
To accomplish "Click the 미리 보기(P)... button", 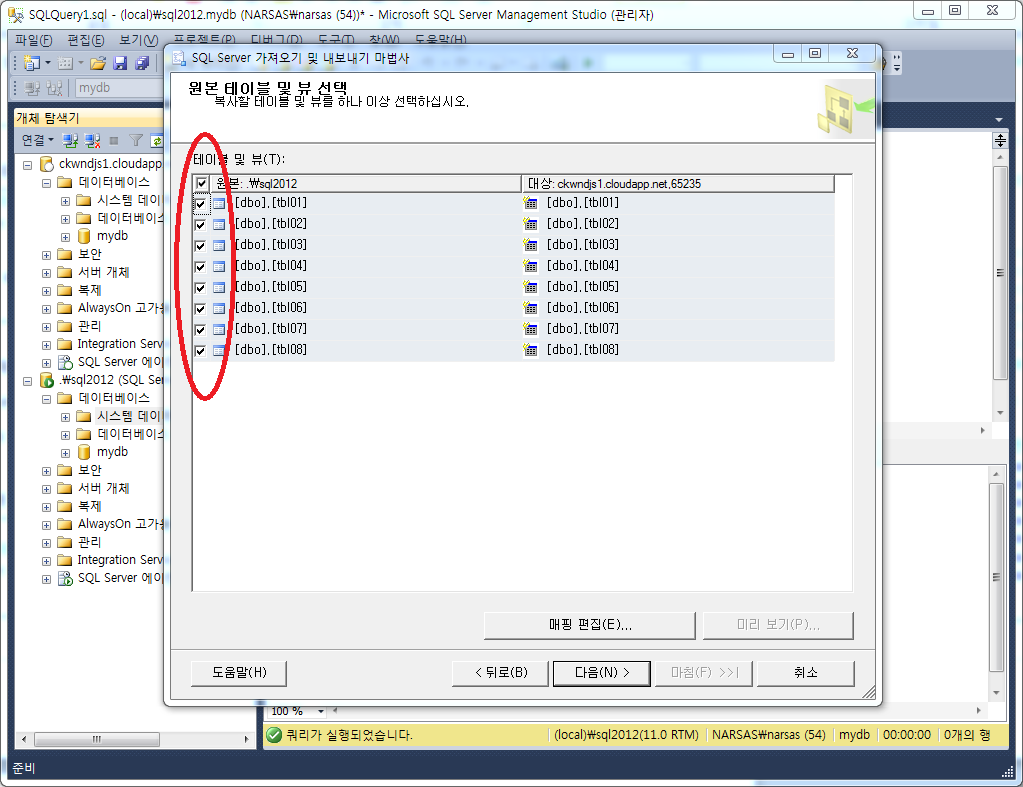I will [778, 625].
